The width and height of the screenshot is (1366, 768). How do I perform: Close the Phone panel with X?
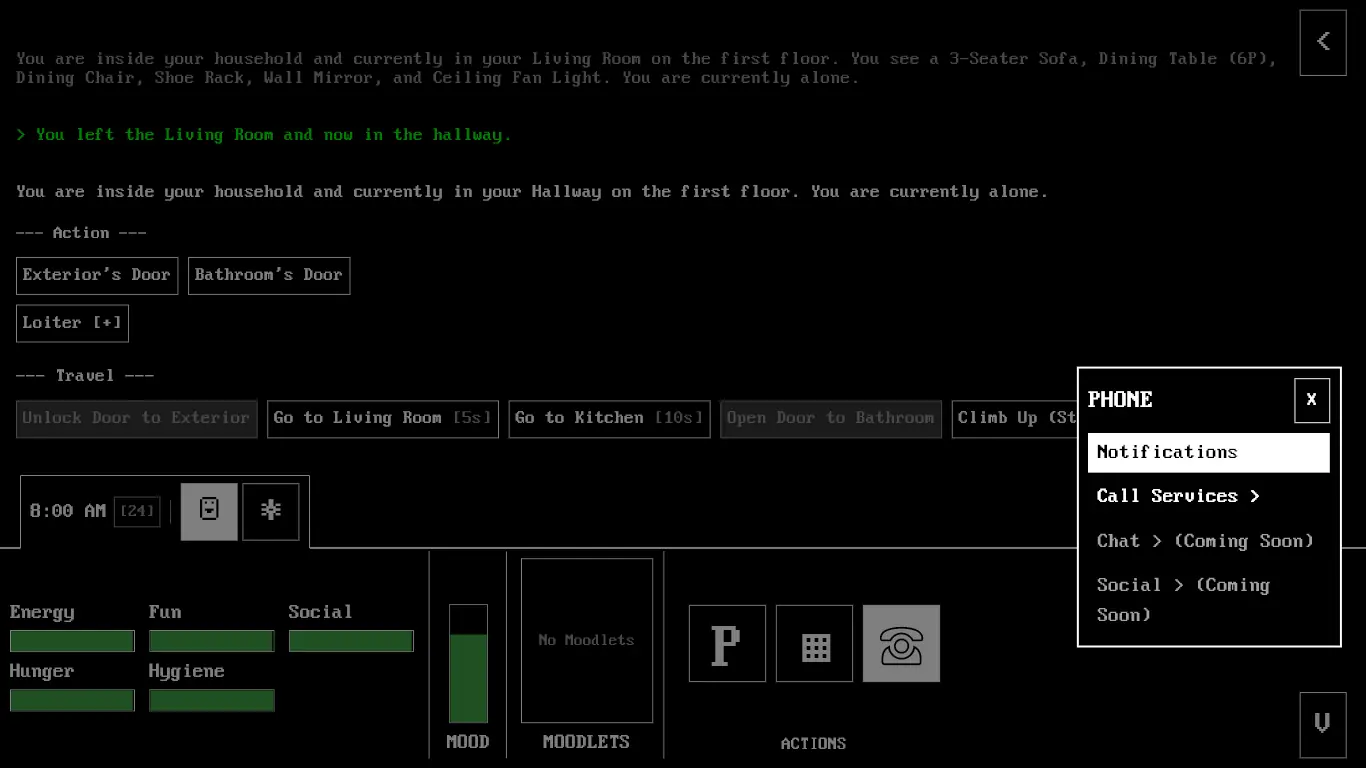tap(1311, 400)
